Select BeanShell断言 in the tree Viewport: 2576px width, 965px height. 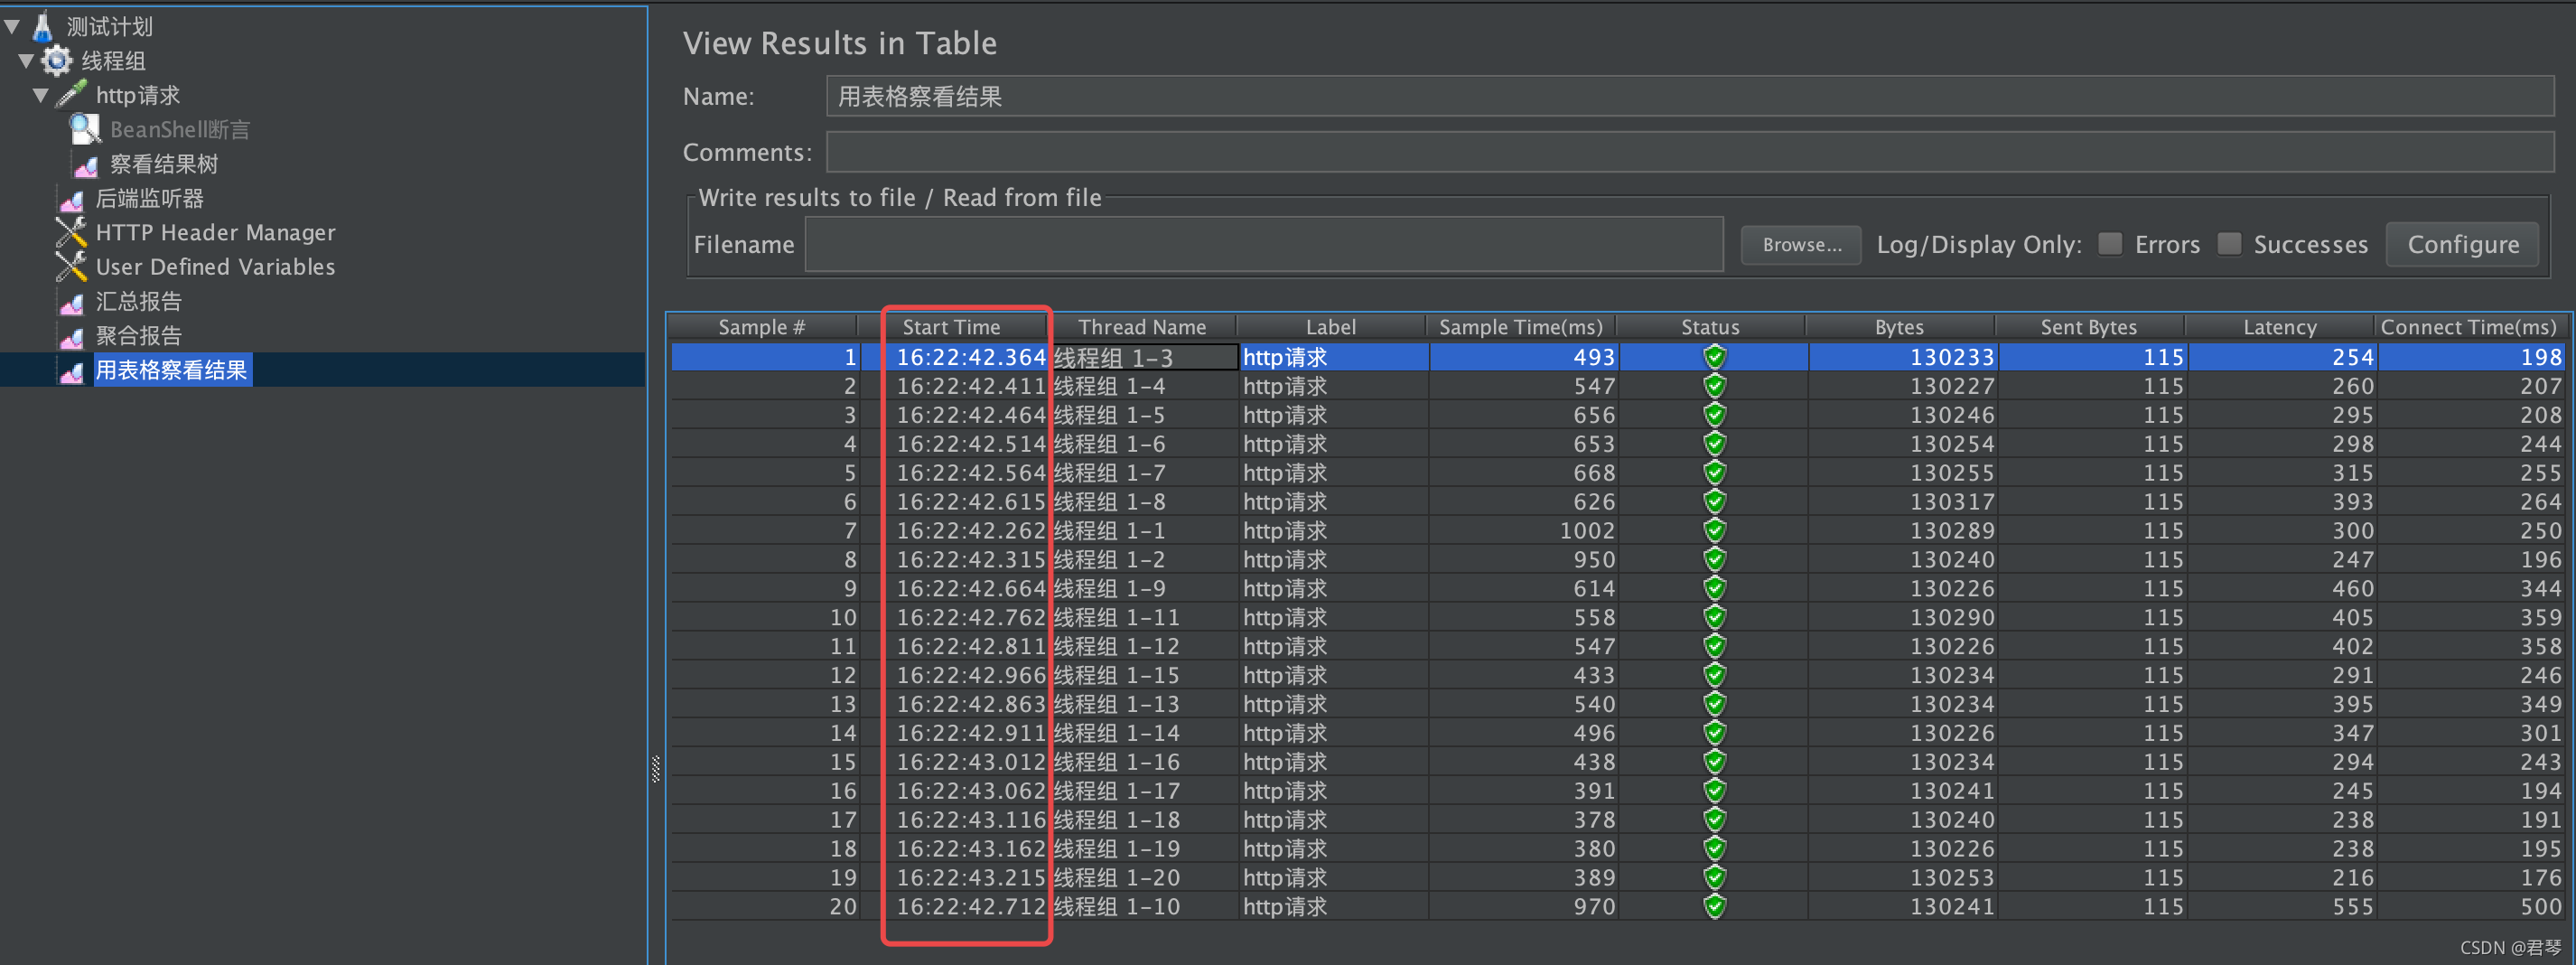[180, 130]
